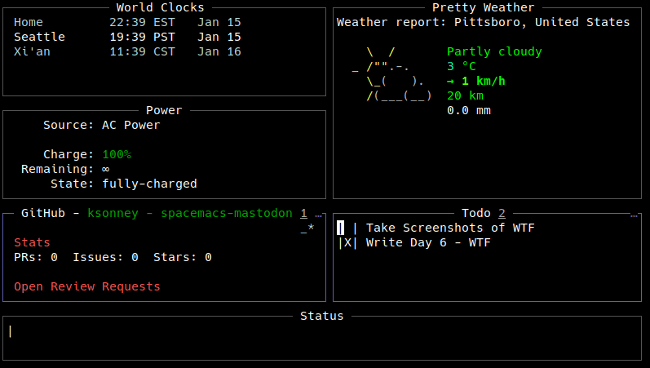The height and width of the screenshot is (368, 650).
Task: Click the partly cloudy ASCII weather icon
Action: (392, 74)
